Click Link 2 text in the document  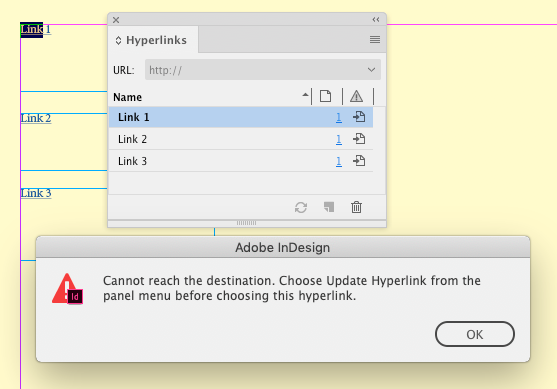pos(36,118)
